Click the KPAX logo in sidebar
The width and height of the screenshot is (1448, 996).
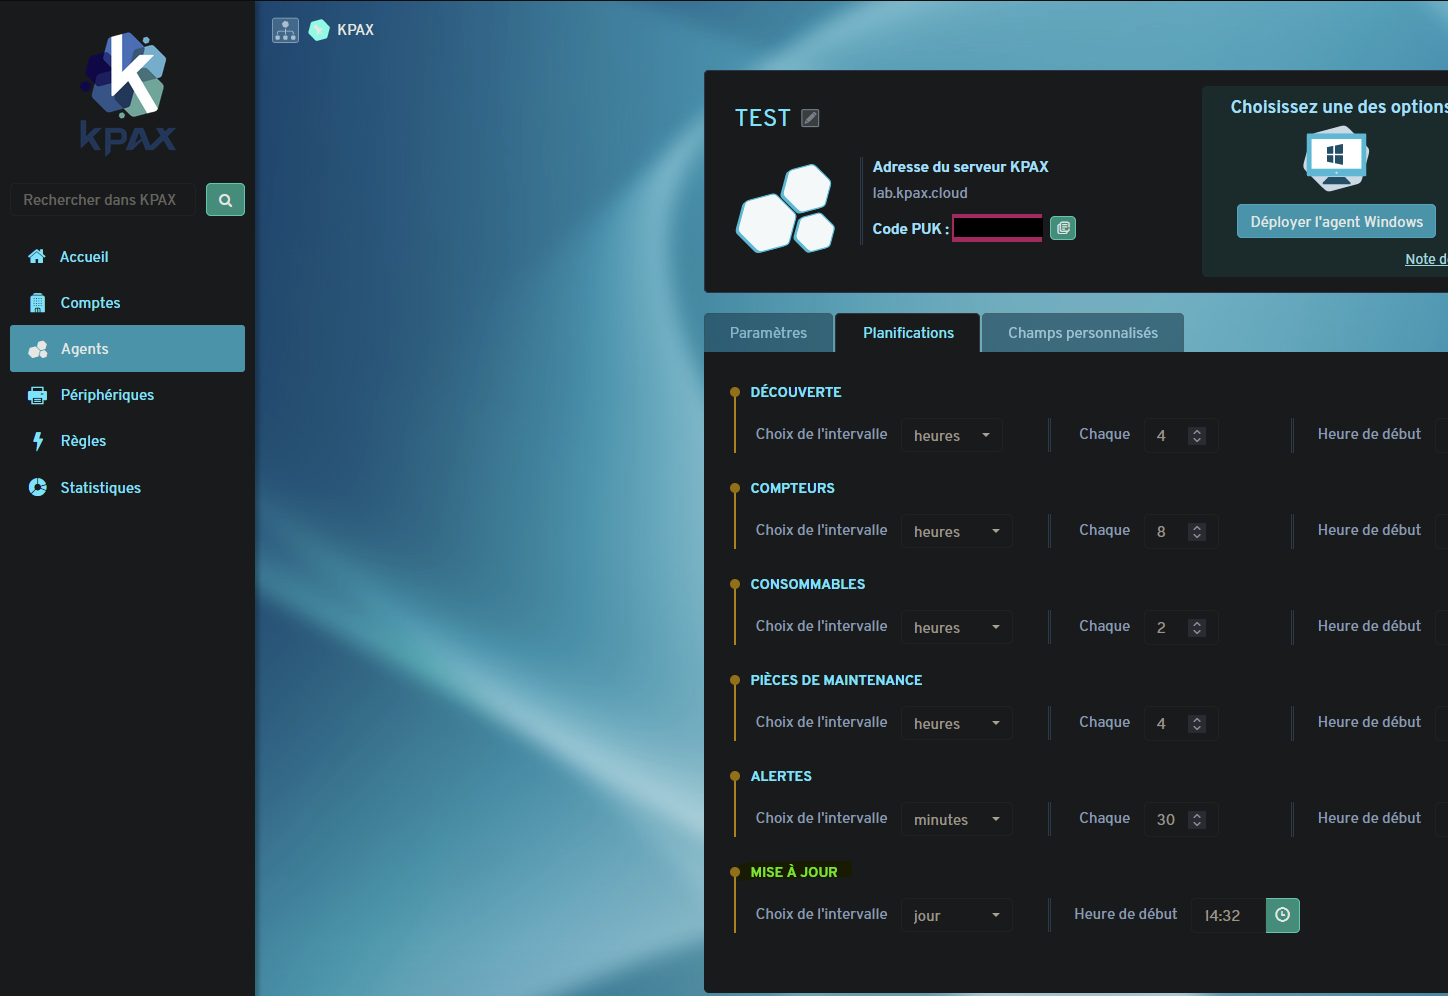(128, 94)
